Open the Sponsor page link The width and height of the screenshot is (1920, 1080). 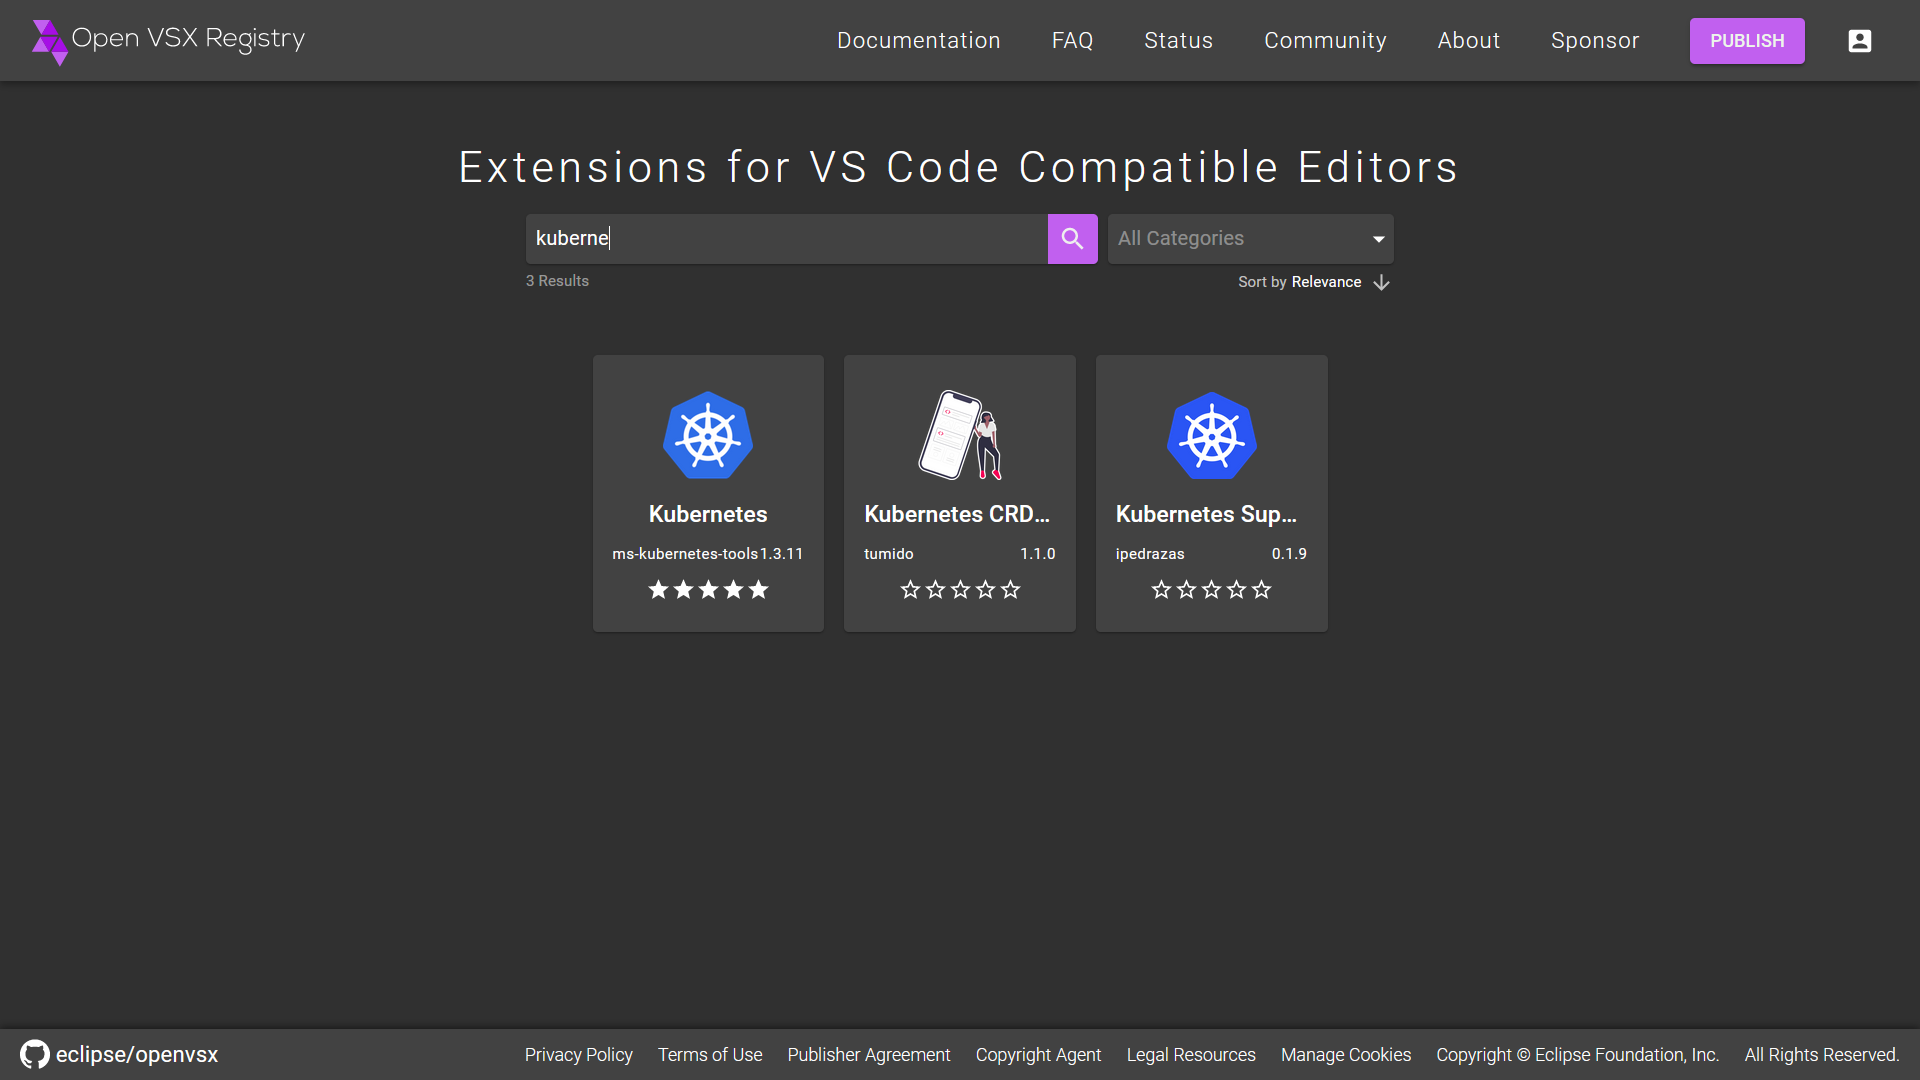(x=1594, y=41)
